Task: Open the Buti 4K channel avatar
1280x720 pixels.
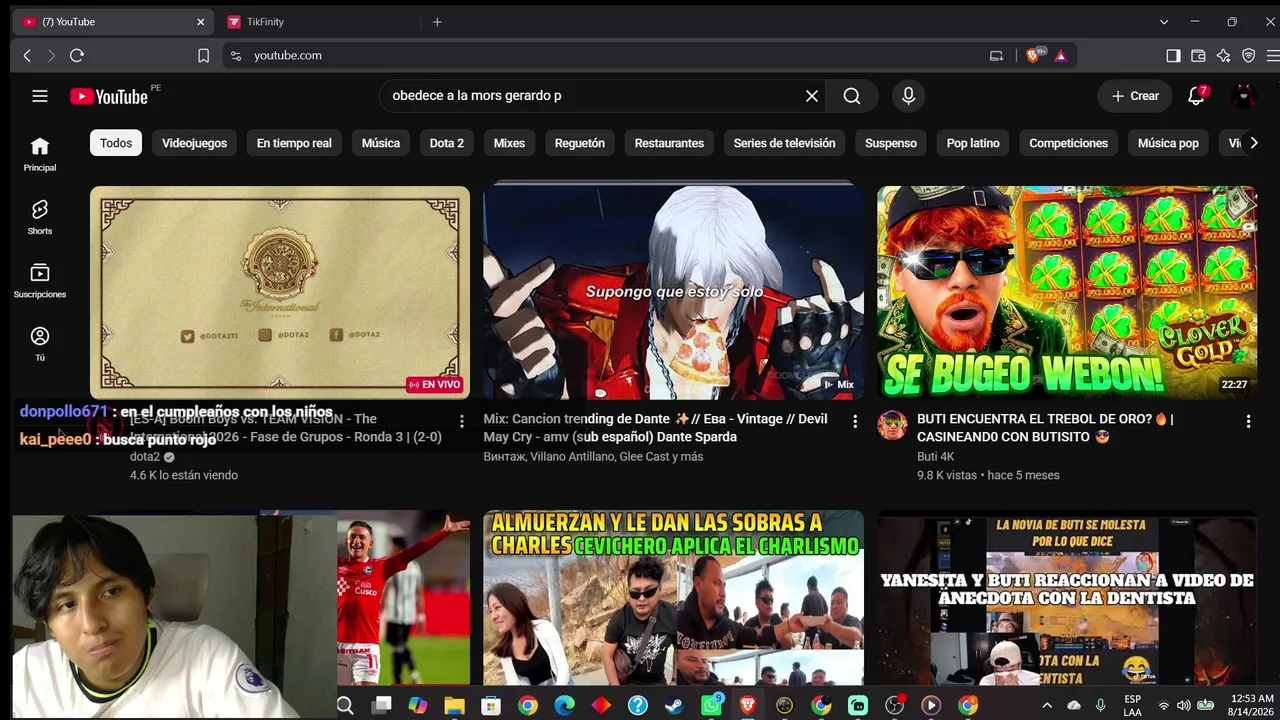Action: tap(892, 425)
